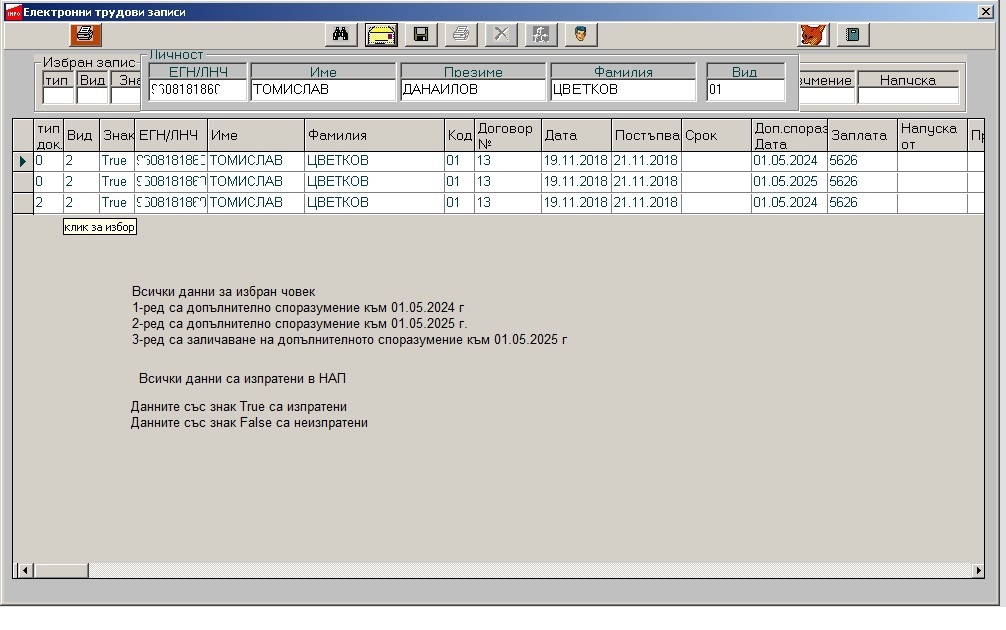Close the Електронни трудови записи window

[985, 12]
